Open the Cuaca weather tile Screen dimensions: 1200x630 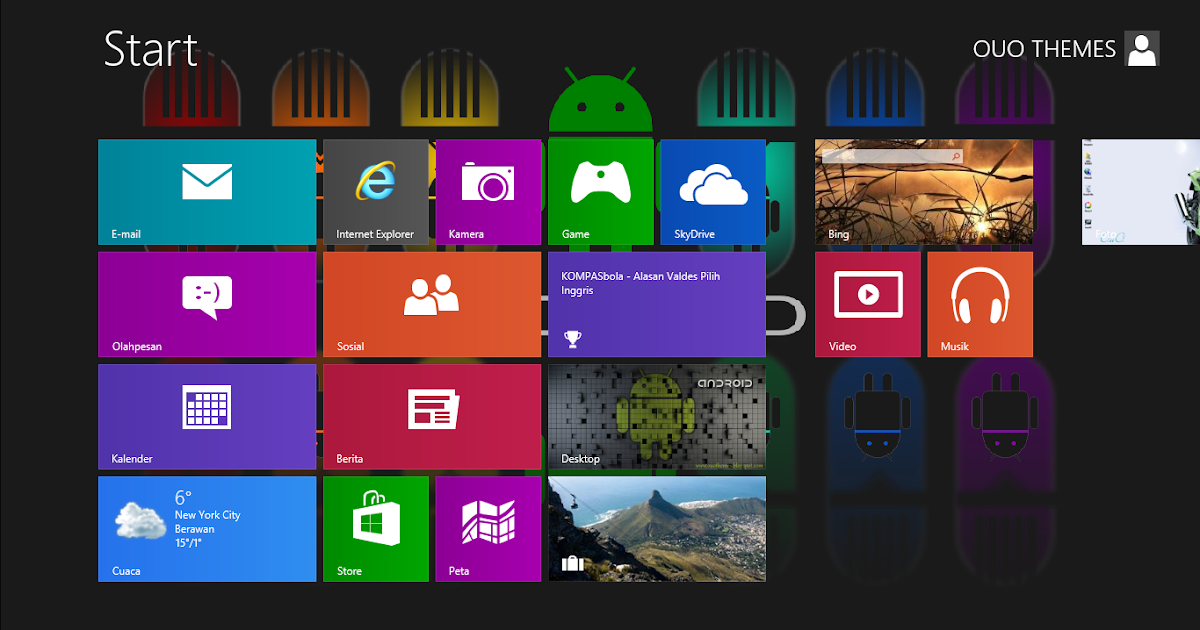tap(207, 529)
